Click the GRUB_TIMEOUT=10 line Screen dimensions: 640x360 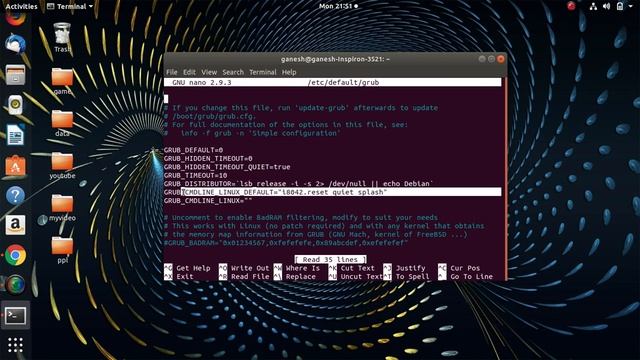[x=195, y=176]
